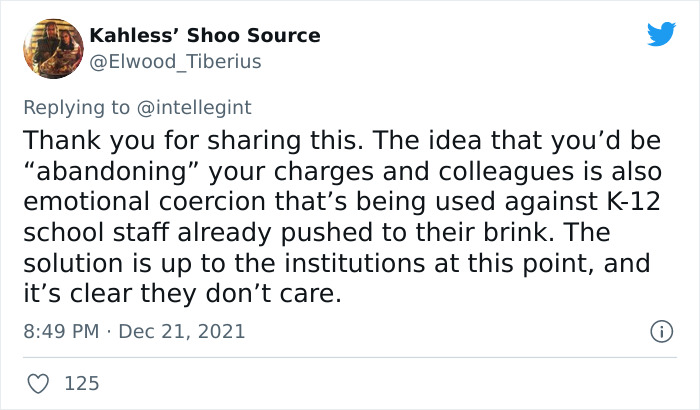Open the @Elwood_Tiberius handle
The width and height of the screenshot is (700, 410).
175,62
